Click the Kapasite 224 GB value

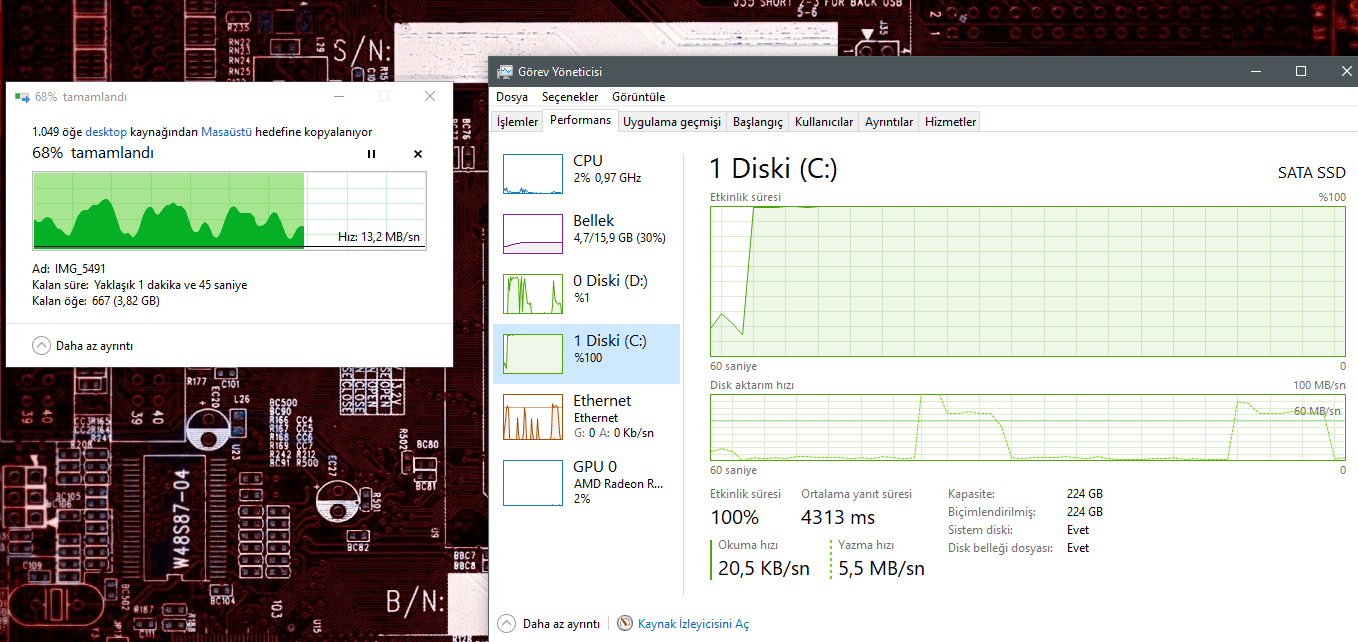1085,494
